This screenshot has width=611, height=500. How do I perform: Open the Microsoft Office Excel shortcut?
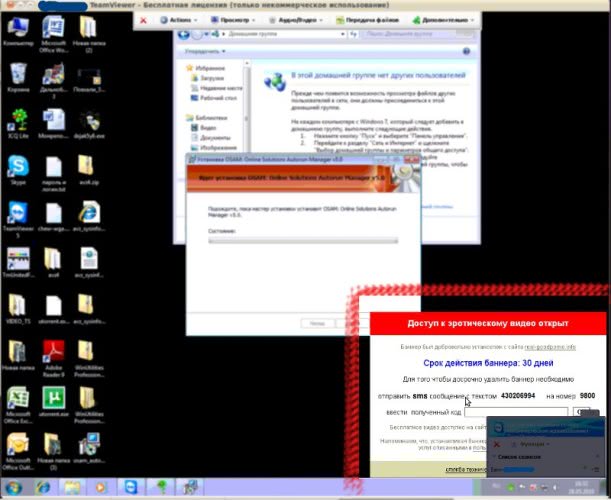pos(18,405)
